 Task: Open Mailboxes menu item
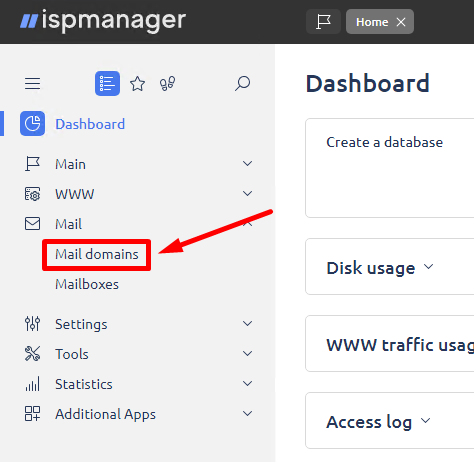coord(87,284)
